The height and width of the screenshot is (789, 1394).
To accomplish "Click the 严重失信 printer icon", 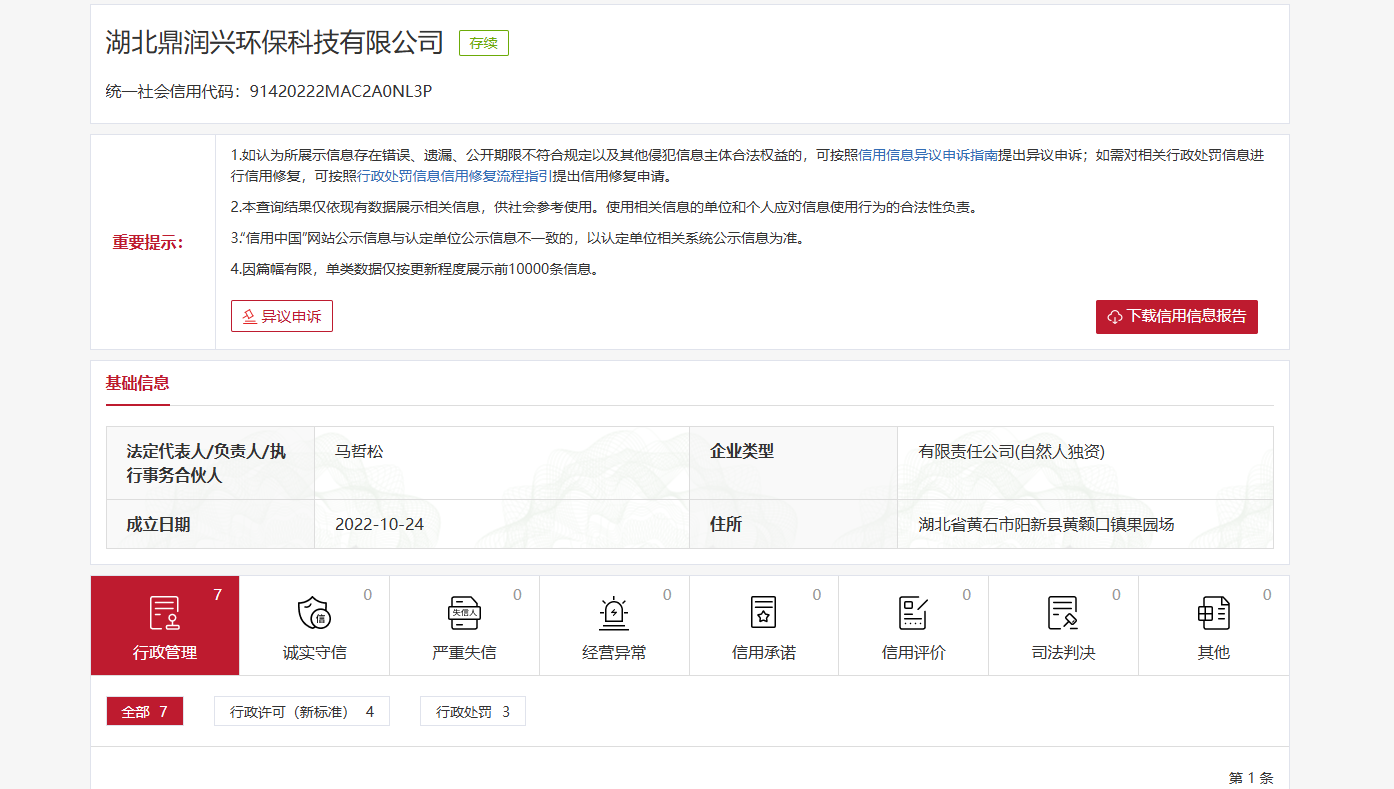I will pyautogui.click(x=464, y=612).
